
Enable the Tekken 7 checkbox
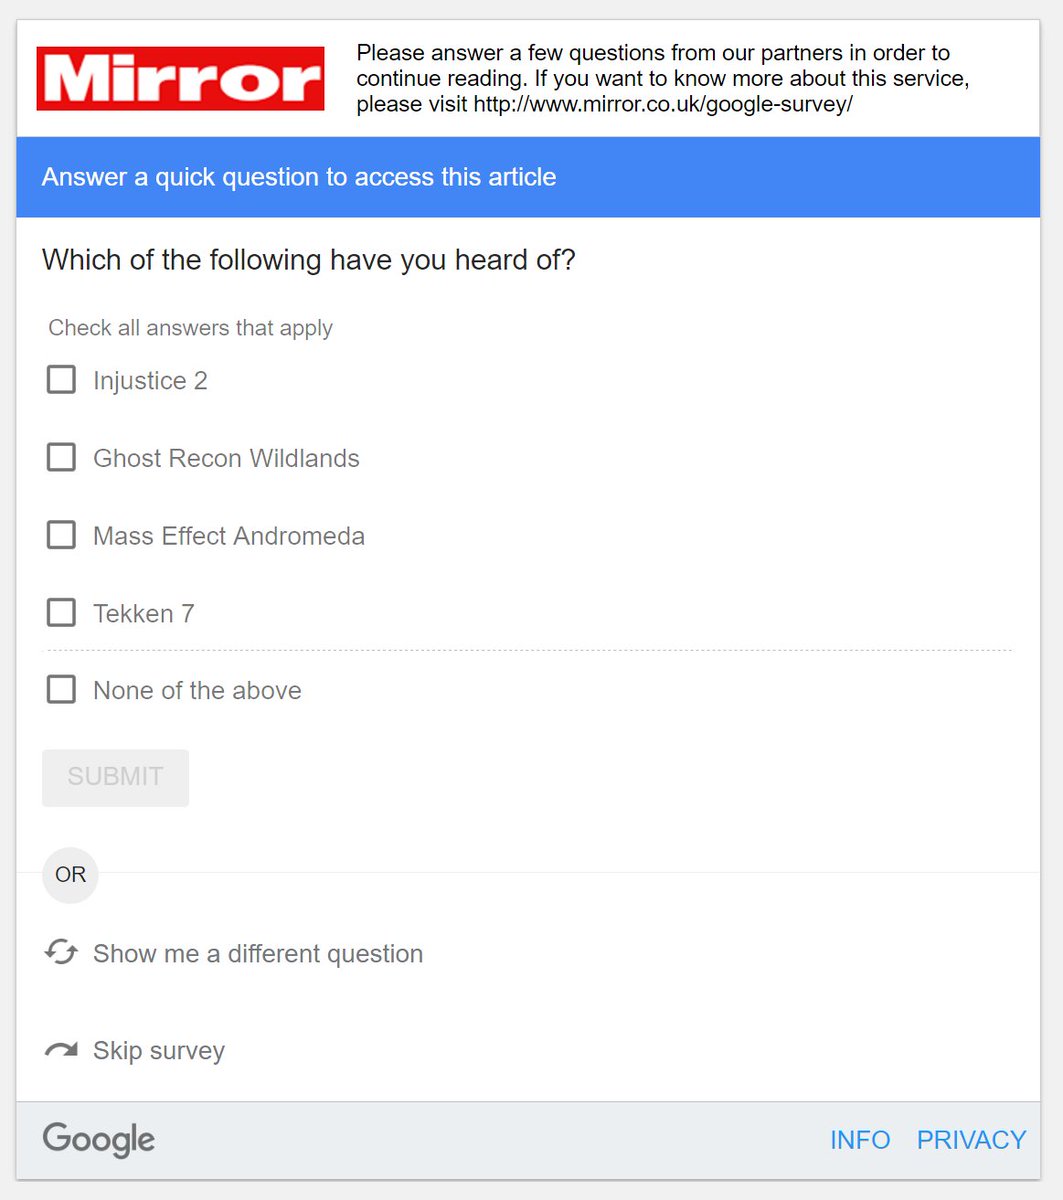pyautogui.click(x=62, y=612)
